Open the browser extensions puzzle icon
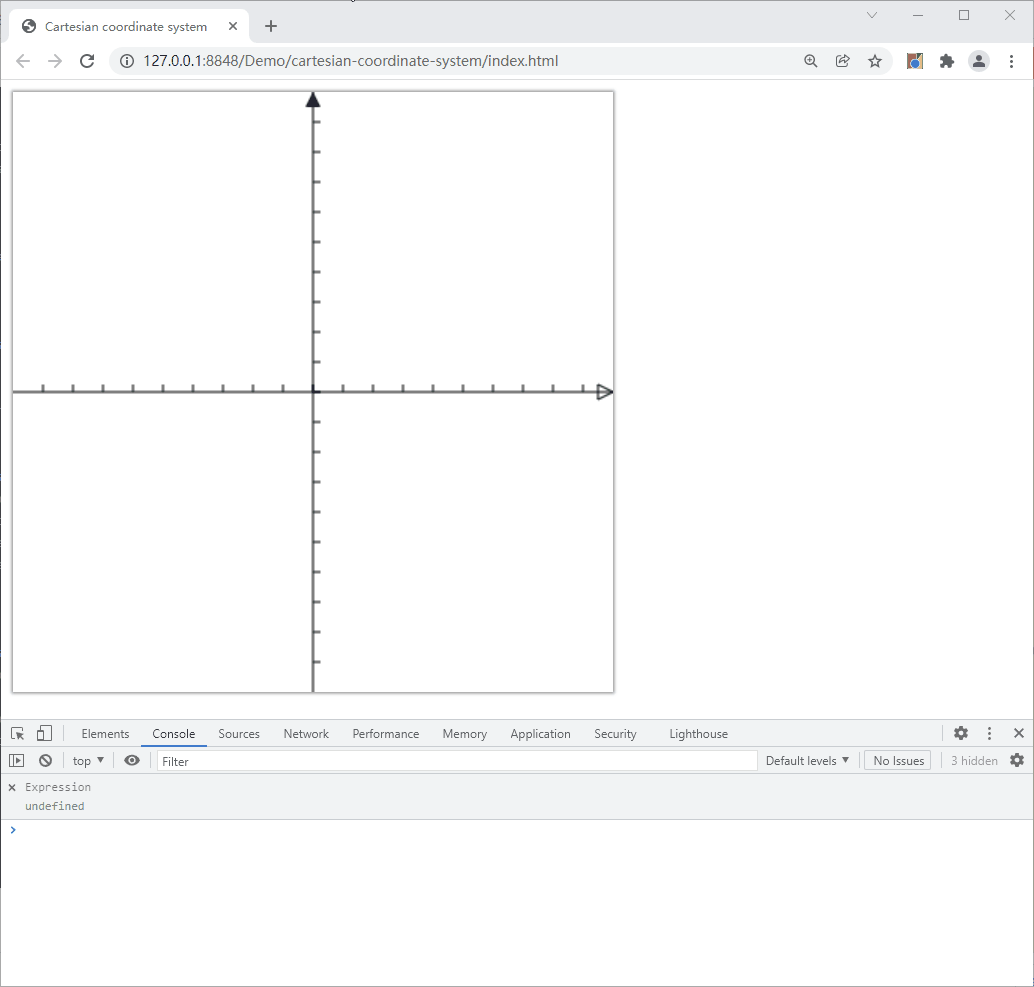The height and width of the screenshot is (987, 1034). (946, 61)
